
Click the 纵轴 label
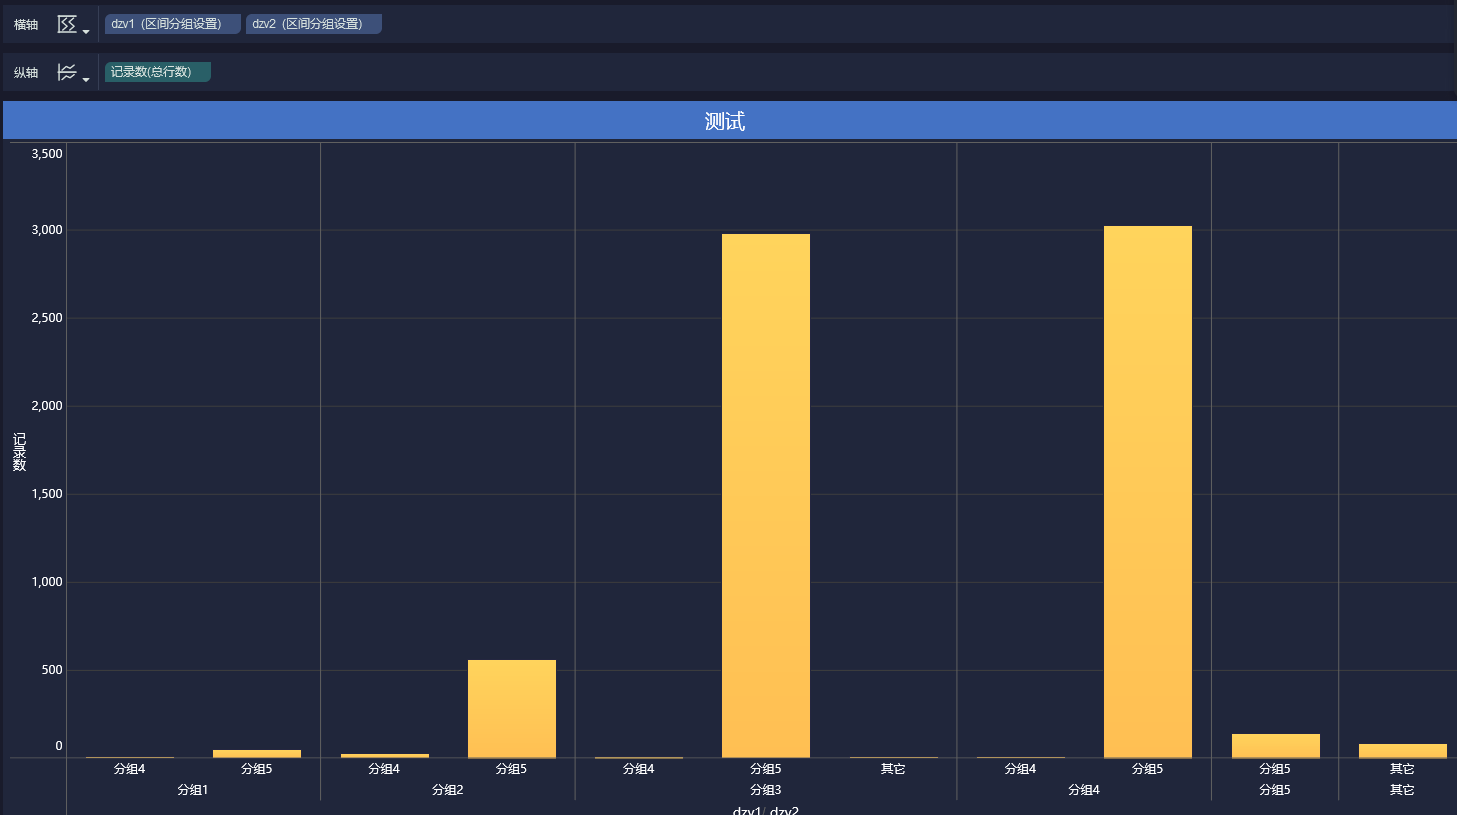click(26, 72)
